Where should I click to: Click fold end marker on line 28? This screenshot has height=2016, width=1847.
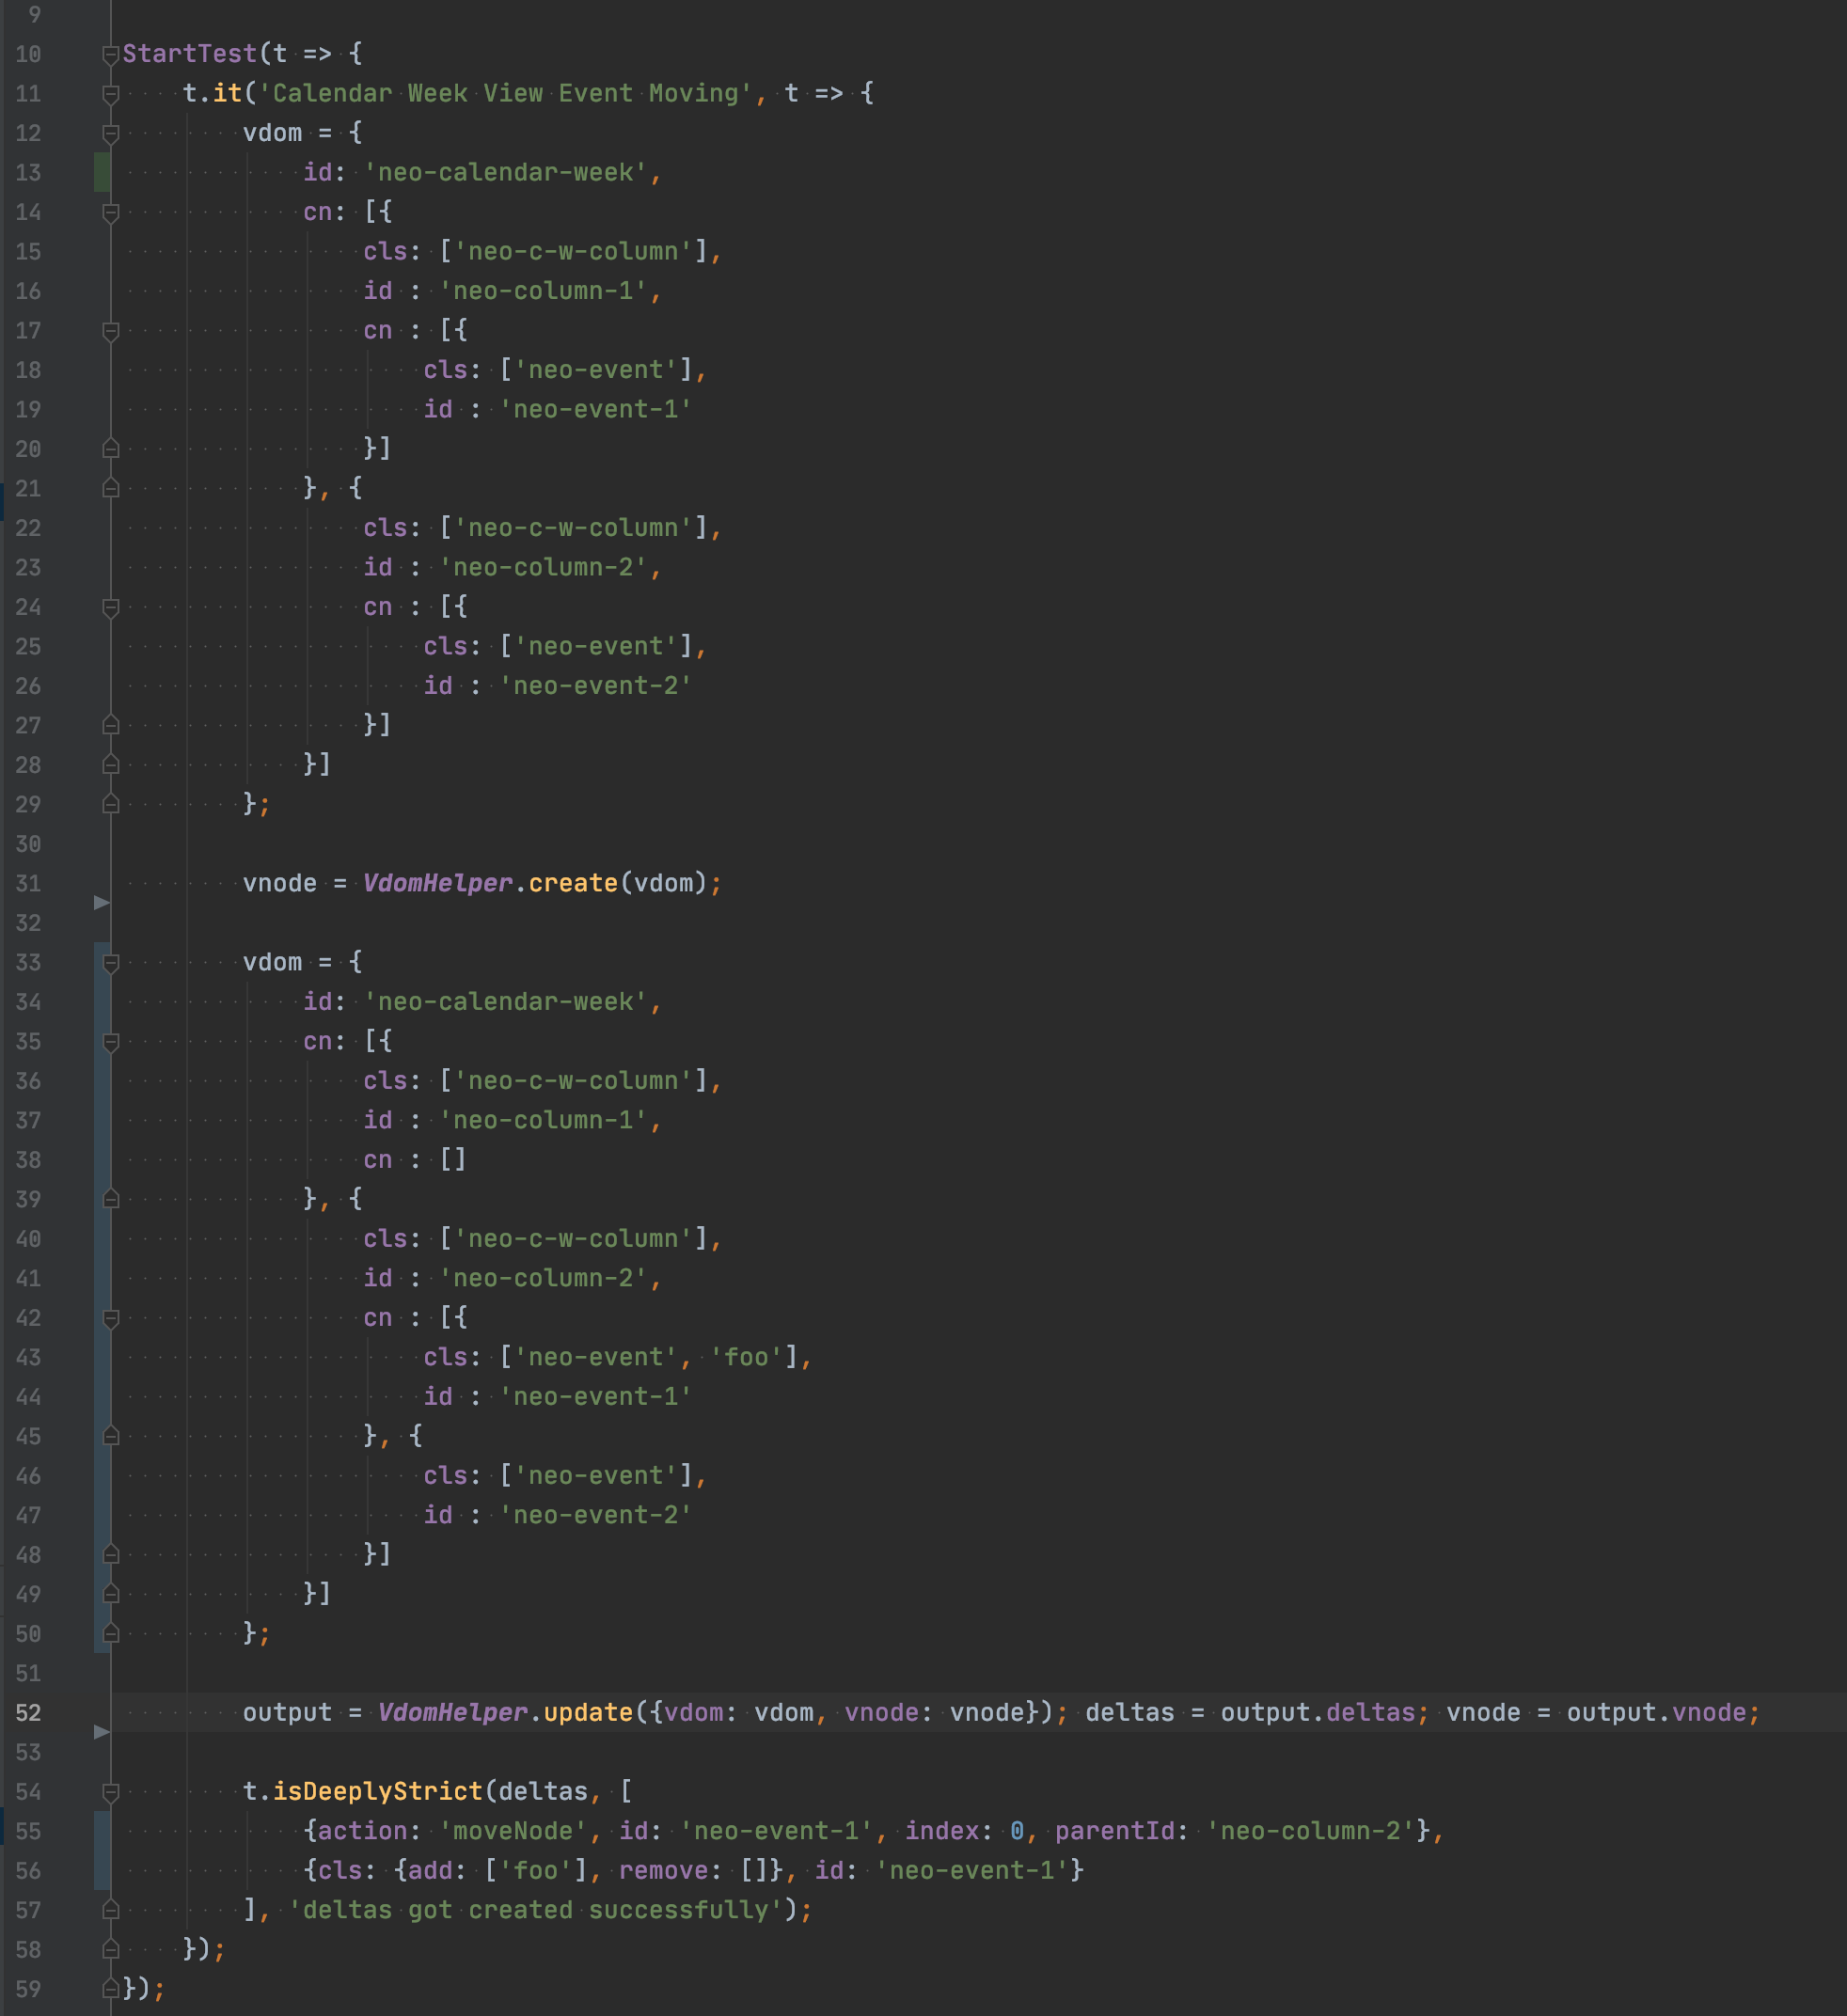tap(111, 764)
